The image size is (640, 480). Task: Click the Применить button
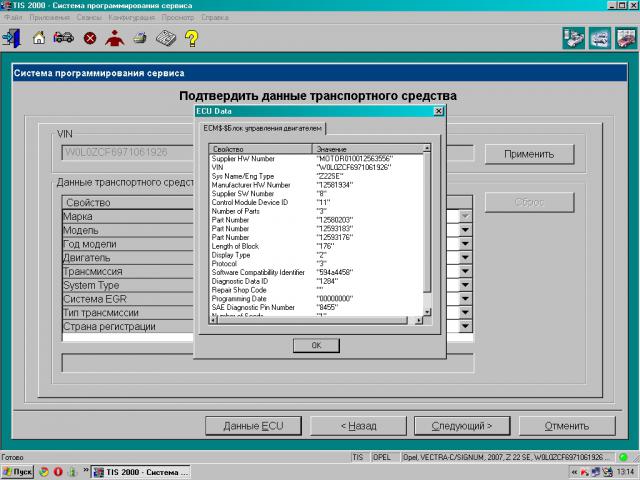(x=529, y=154)
